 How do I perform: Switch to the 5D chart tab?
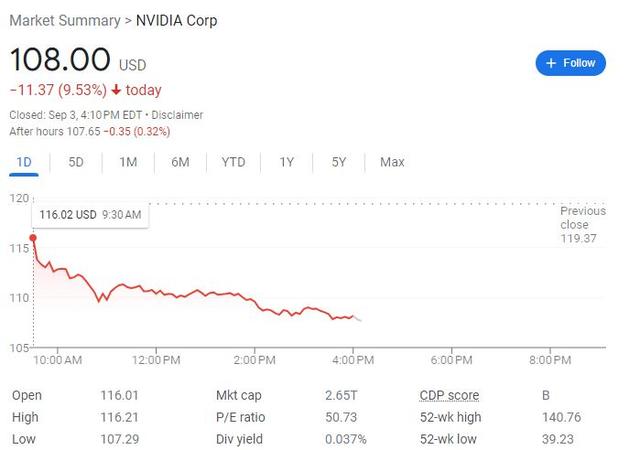pos(76,162)
